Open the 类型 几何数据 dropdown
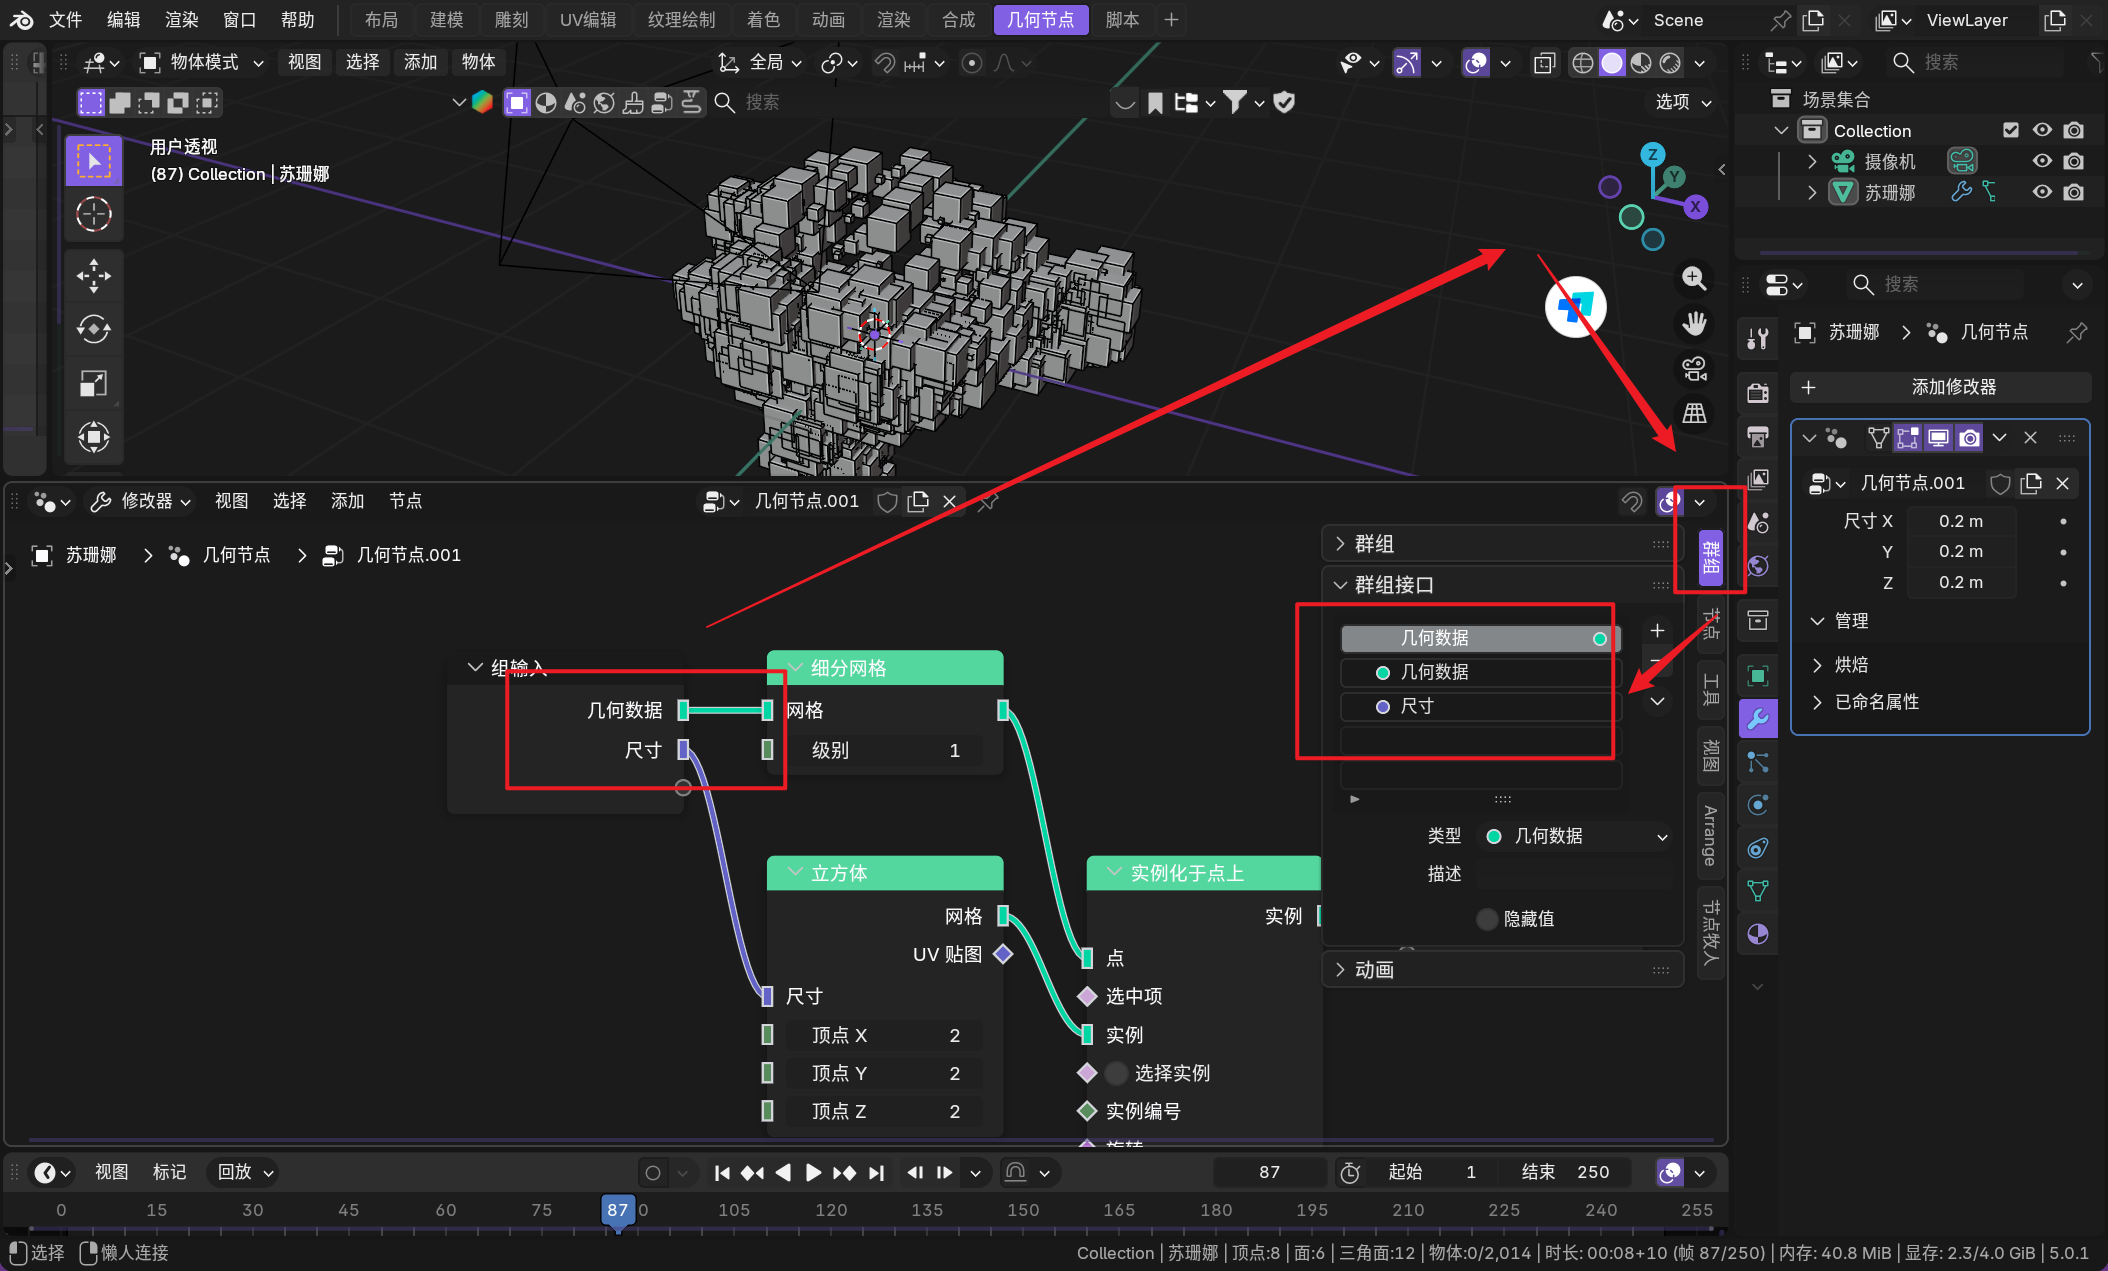The height and width of the screenshot is (1271, 2108). pos(1575,836)
